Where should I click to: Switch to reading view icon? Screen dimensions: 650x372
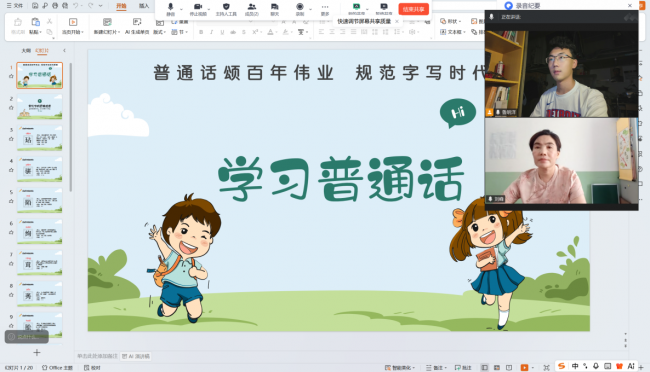[509, 367]
